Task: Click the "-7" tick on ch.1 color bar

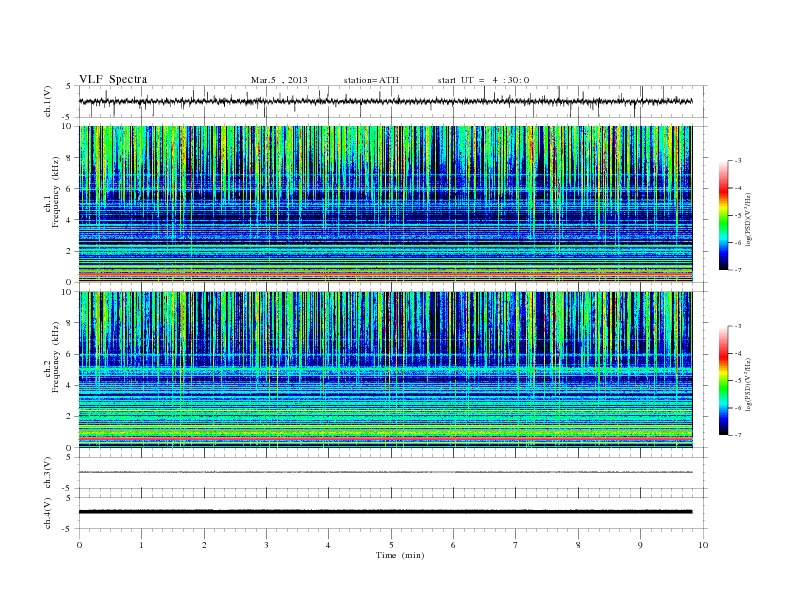Action: [x=738, y=270]
